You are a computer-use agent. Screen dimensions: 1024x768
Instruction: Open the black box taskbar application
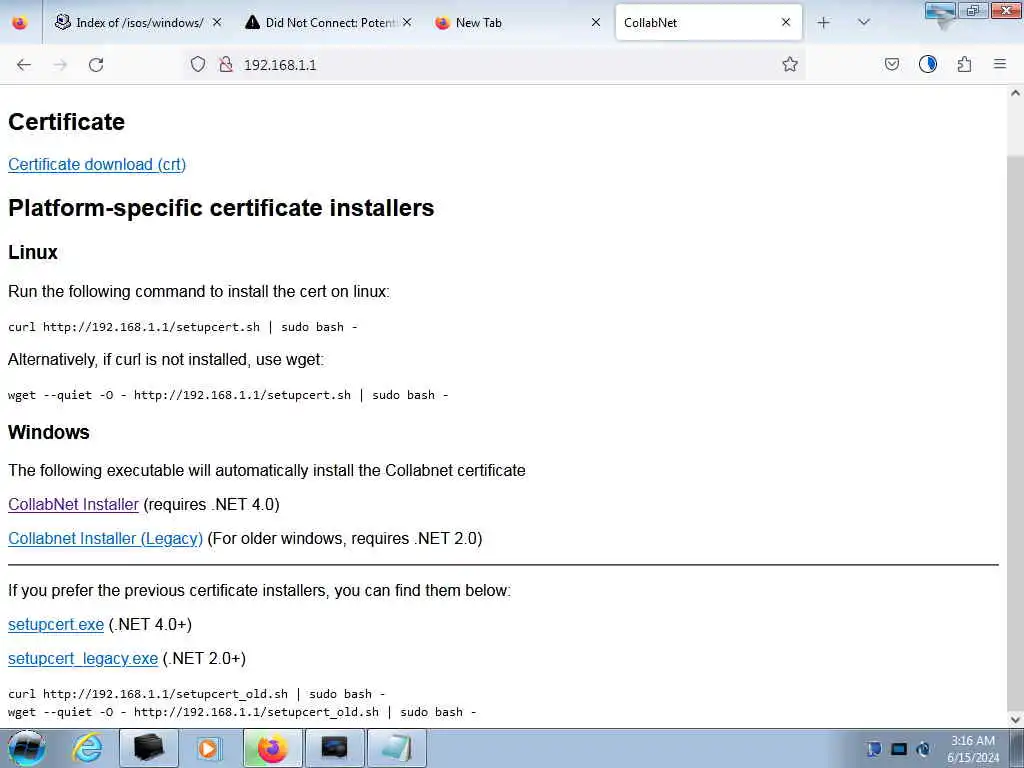148,748
